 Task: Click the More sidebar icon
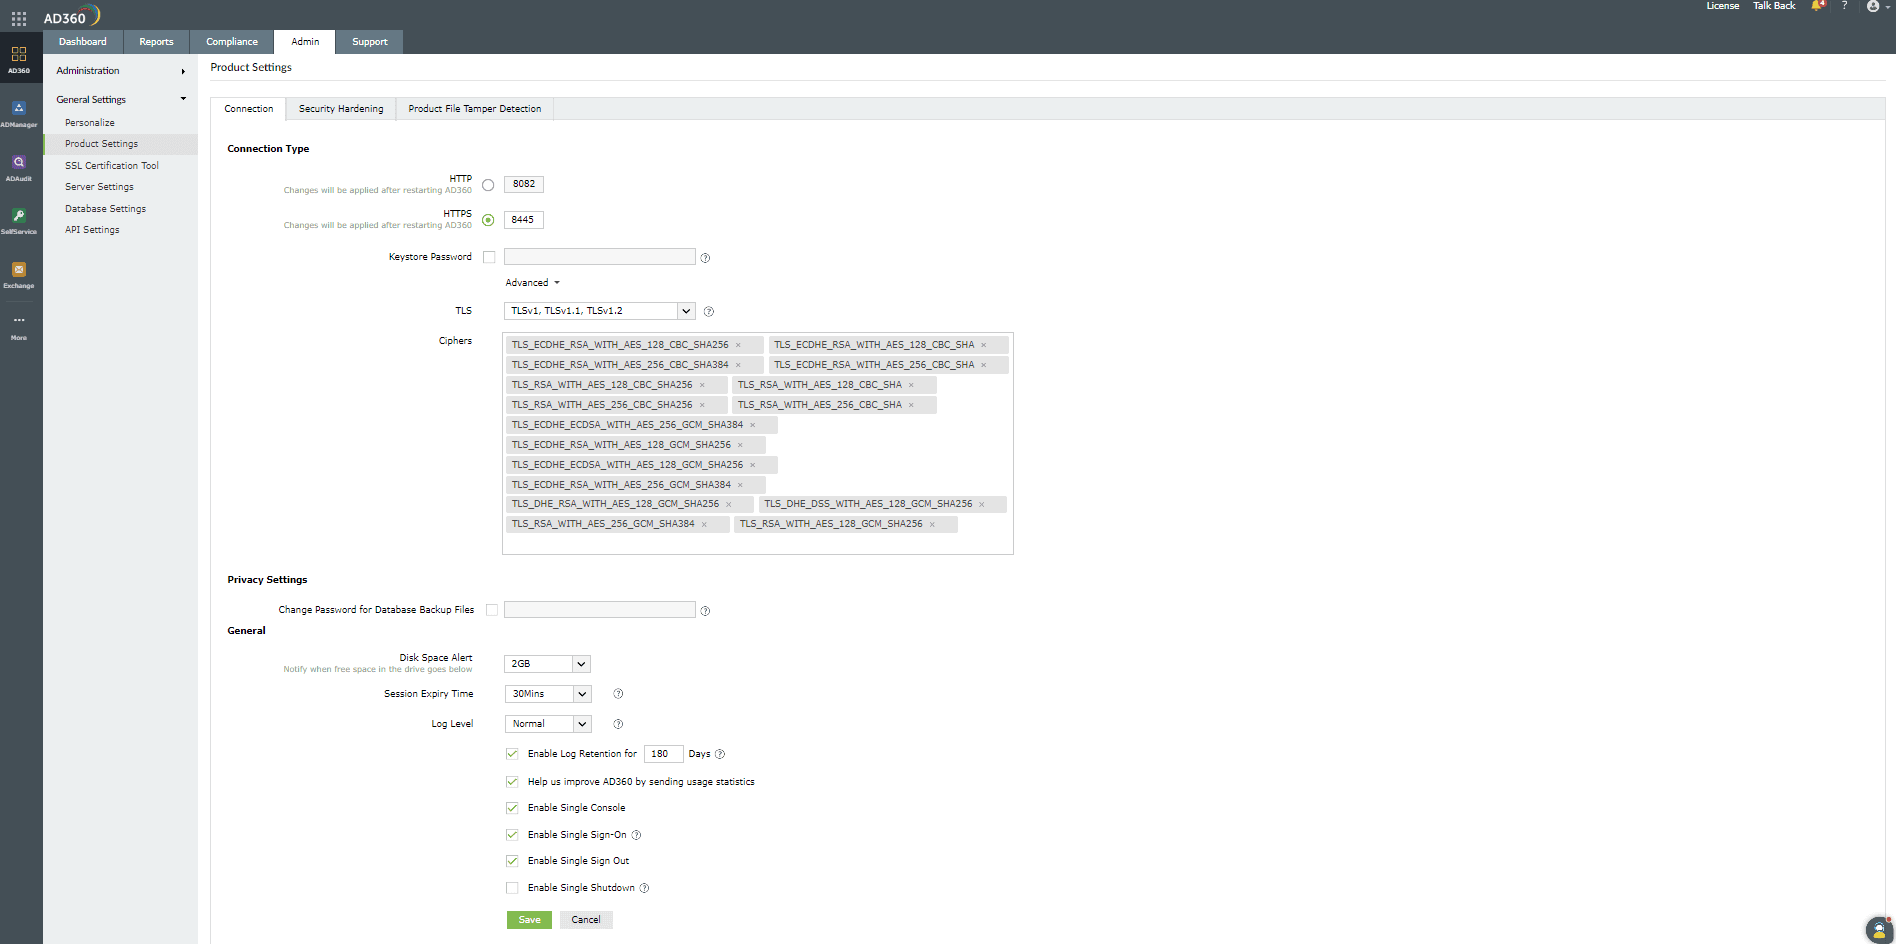(x=19, y=322)
